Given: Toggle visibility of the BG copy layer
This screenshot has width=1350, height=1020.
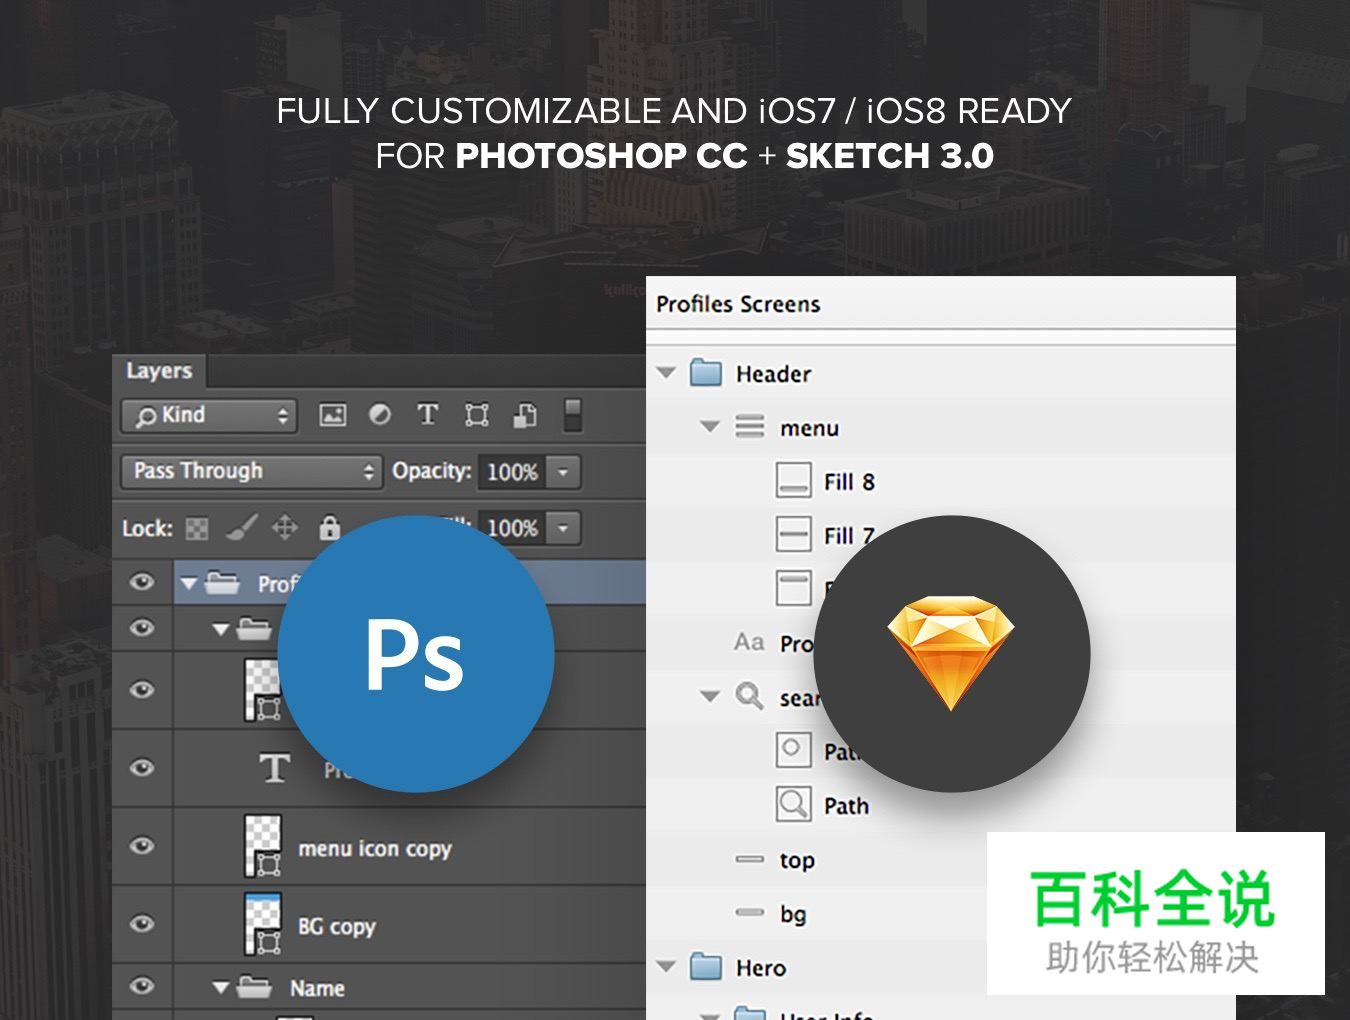Looking at the screenshot, I should [141, 925].
